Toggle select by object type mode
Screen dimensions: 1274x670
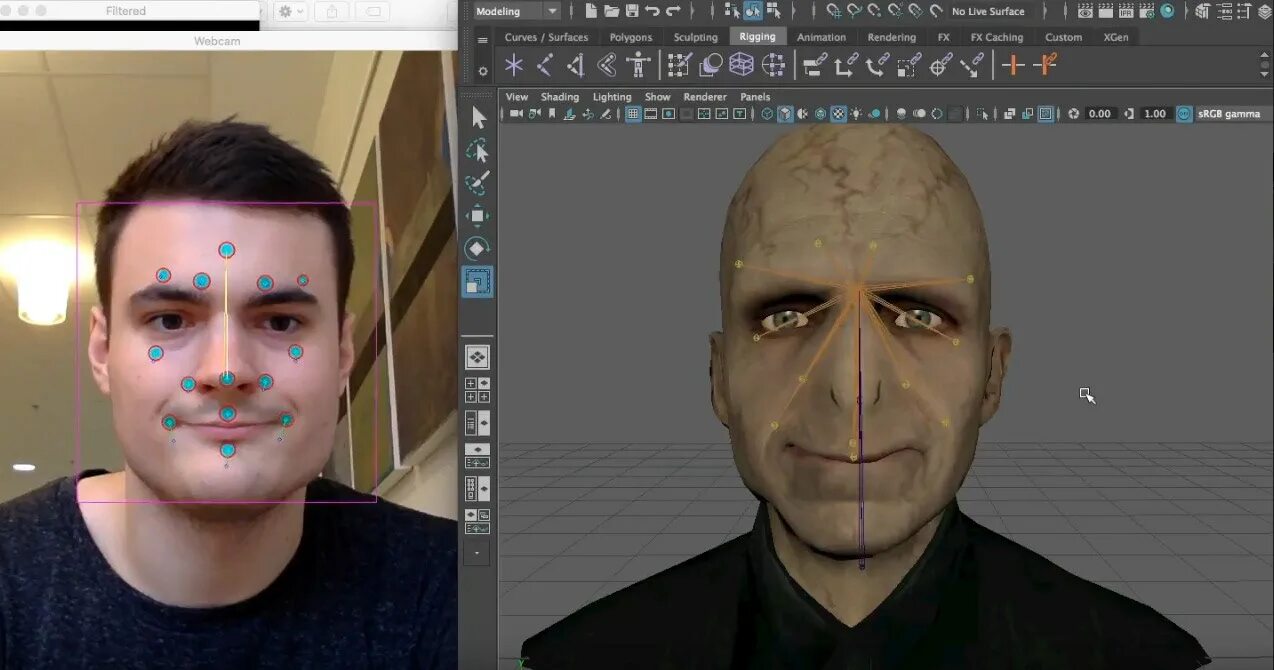pyautogui.click(x=754, y=11)
